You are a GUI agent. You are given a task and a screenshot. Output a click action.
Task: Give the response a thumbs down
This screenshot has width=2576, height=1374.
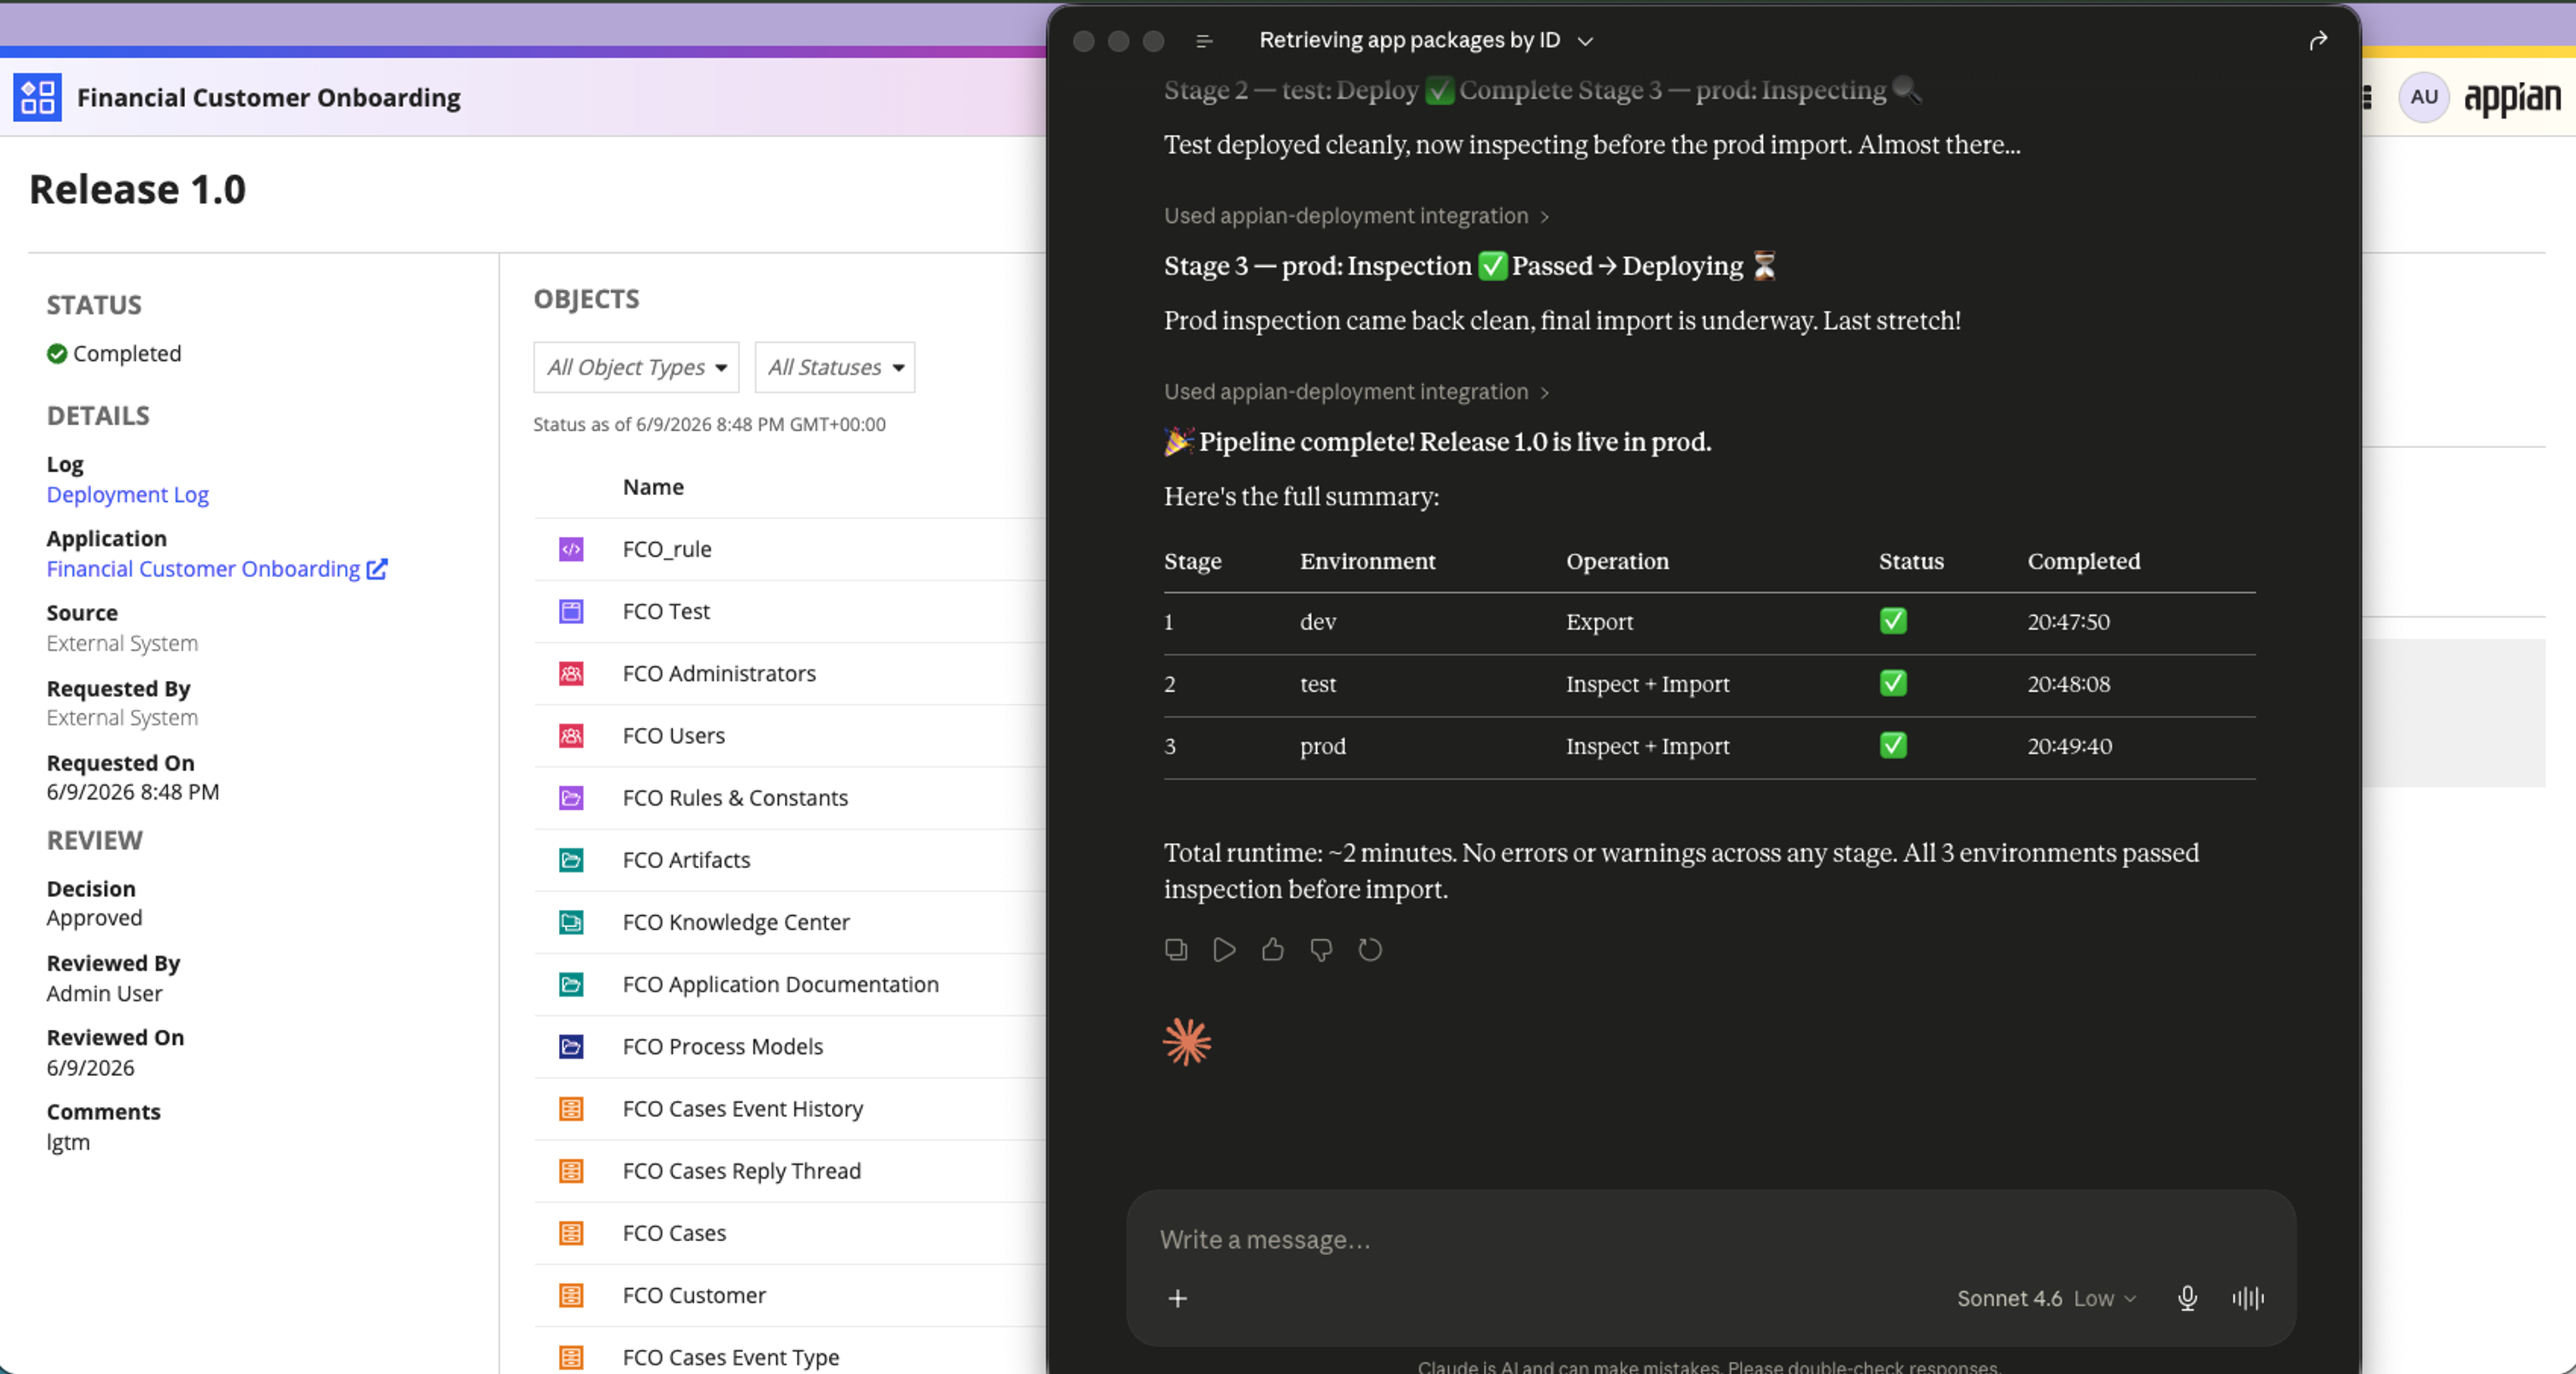click(x=1321, y=949)
